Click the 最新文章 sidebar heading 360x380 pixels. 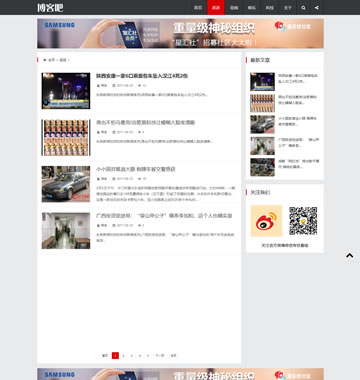click(260, 60)
